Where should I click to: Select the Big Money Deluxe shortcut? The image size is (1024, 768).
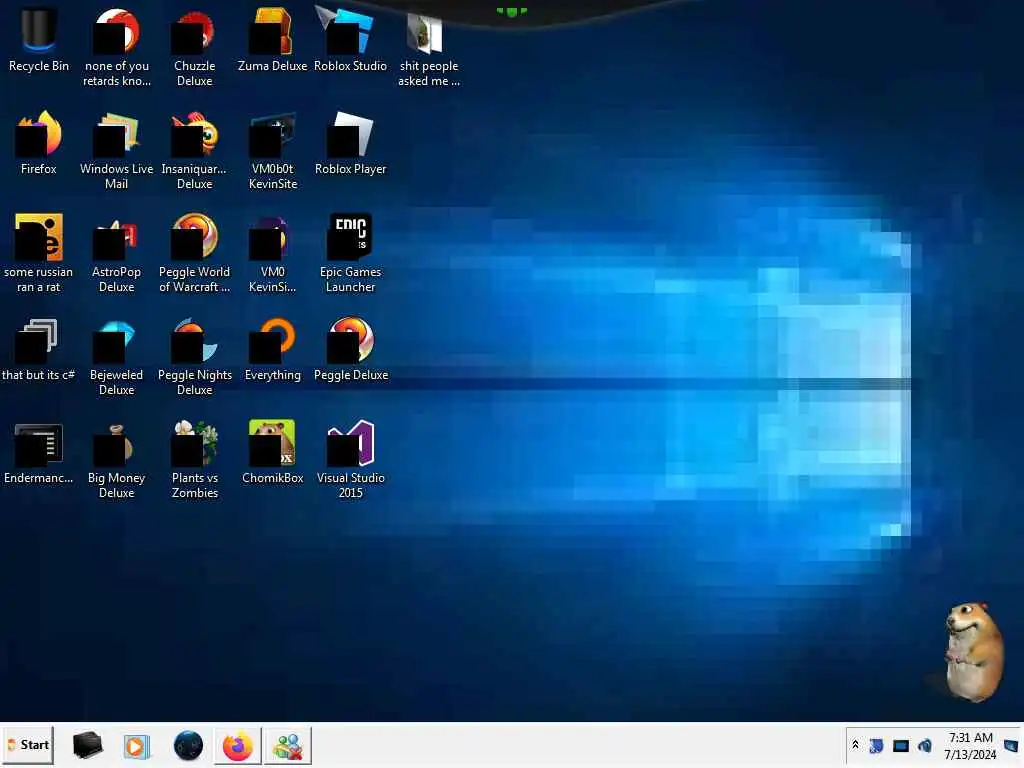point(117,460)
